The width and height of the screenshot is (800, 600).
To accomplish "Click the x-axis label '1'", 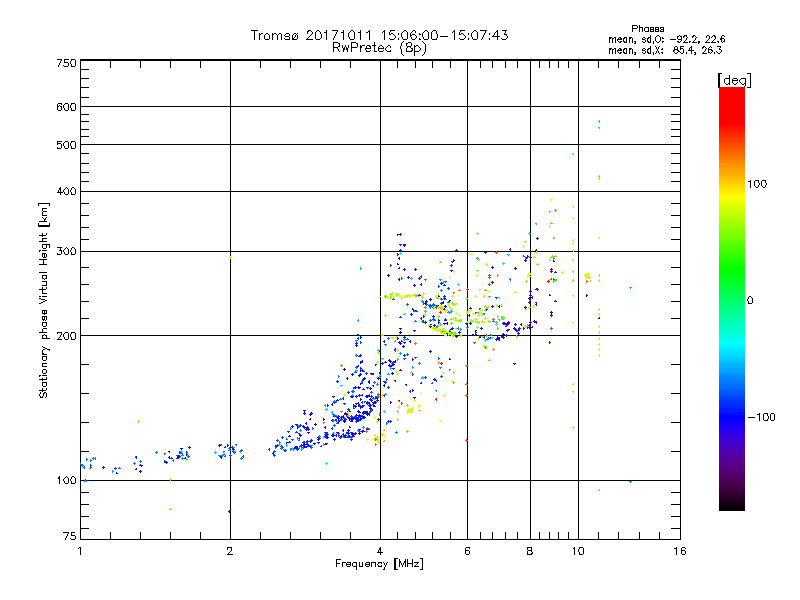I will (x=80, y=551).
